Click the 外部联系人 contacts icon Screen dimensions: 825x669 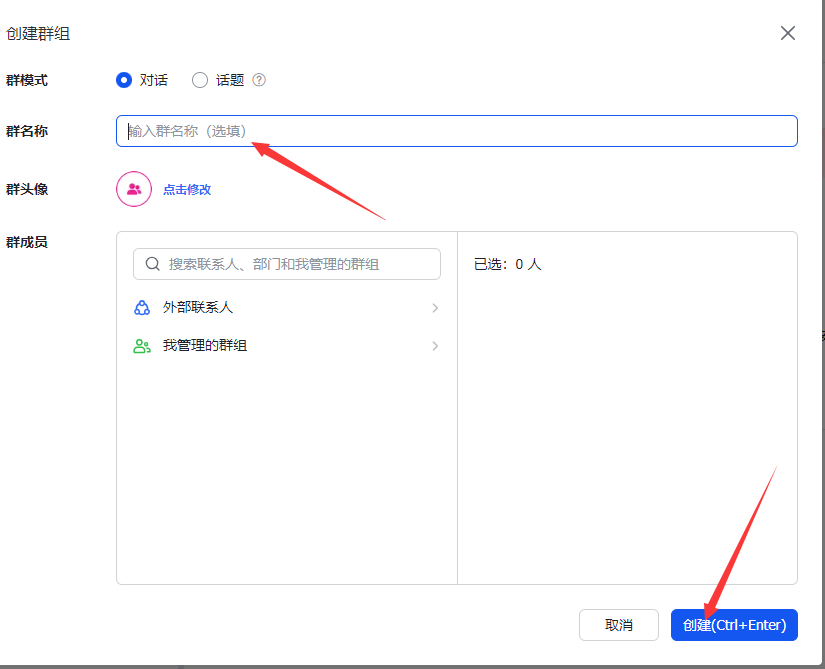[142, 308]
